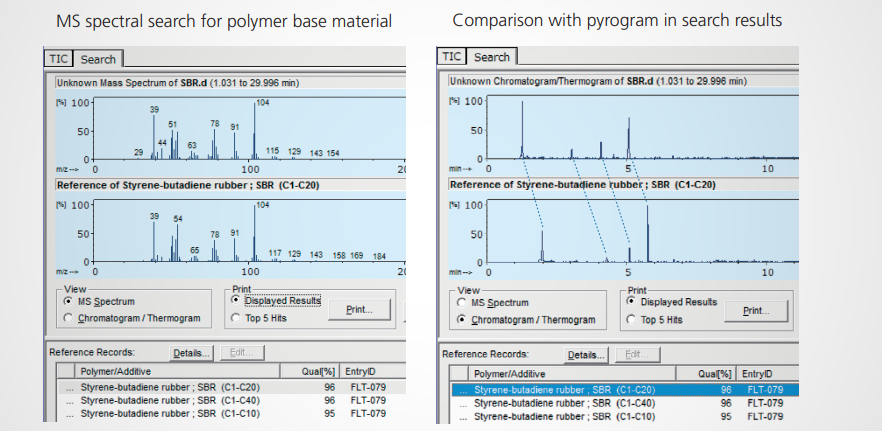The width and height of the screenshot is (882, 431).
Task: Sort by Qual[%] column header in the right panel
Action: click(x=706, y=374)
